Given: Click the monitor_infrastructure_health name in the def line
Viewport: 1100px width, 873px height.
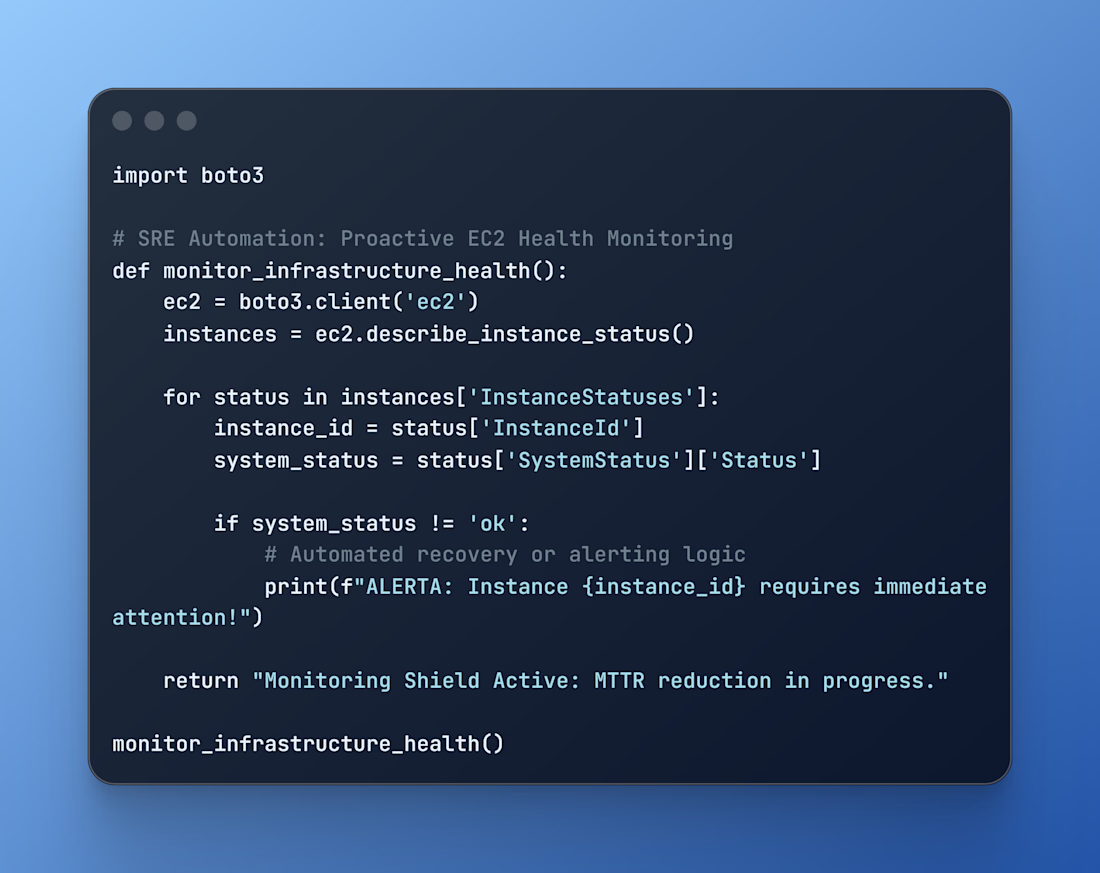Looking at the screenshot, I should (347, 271).
